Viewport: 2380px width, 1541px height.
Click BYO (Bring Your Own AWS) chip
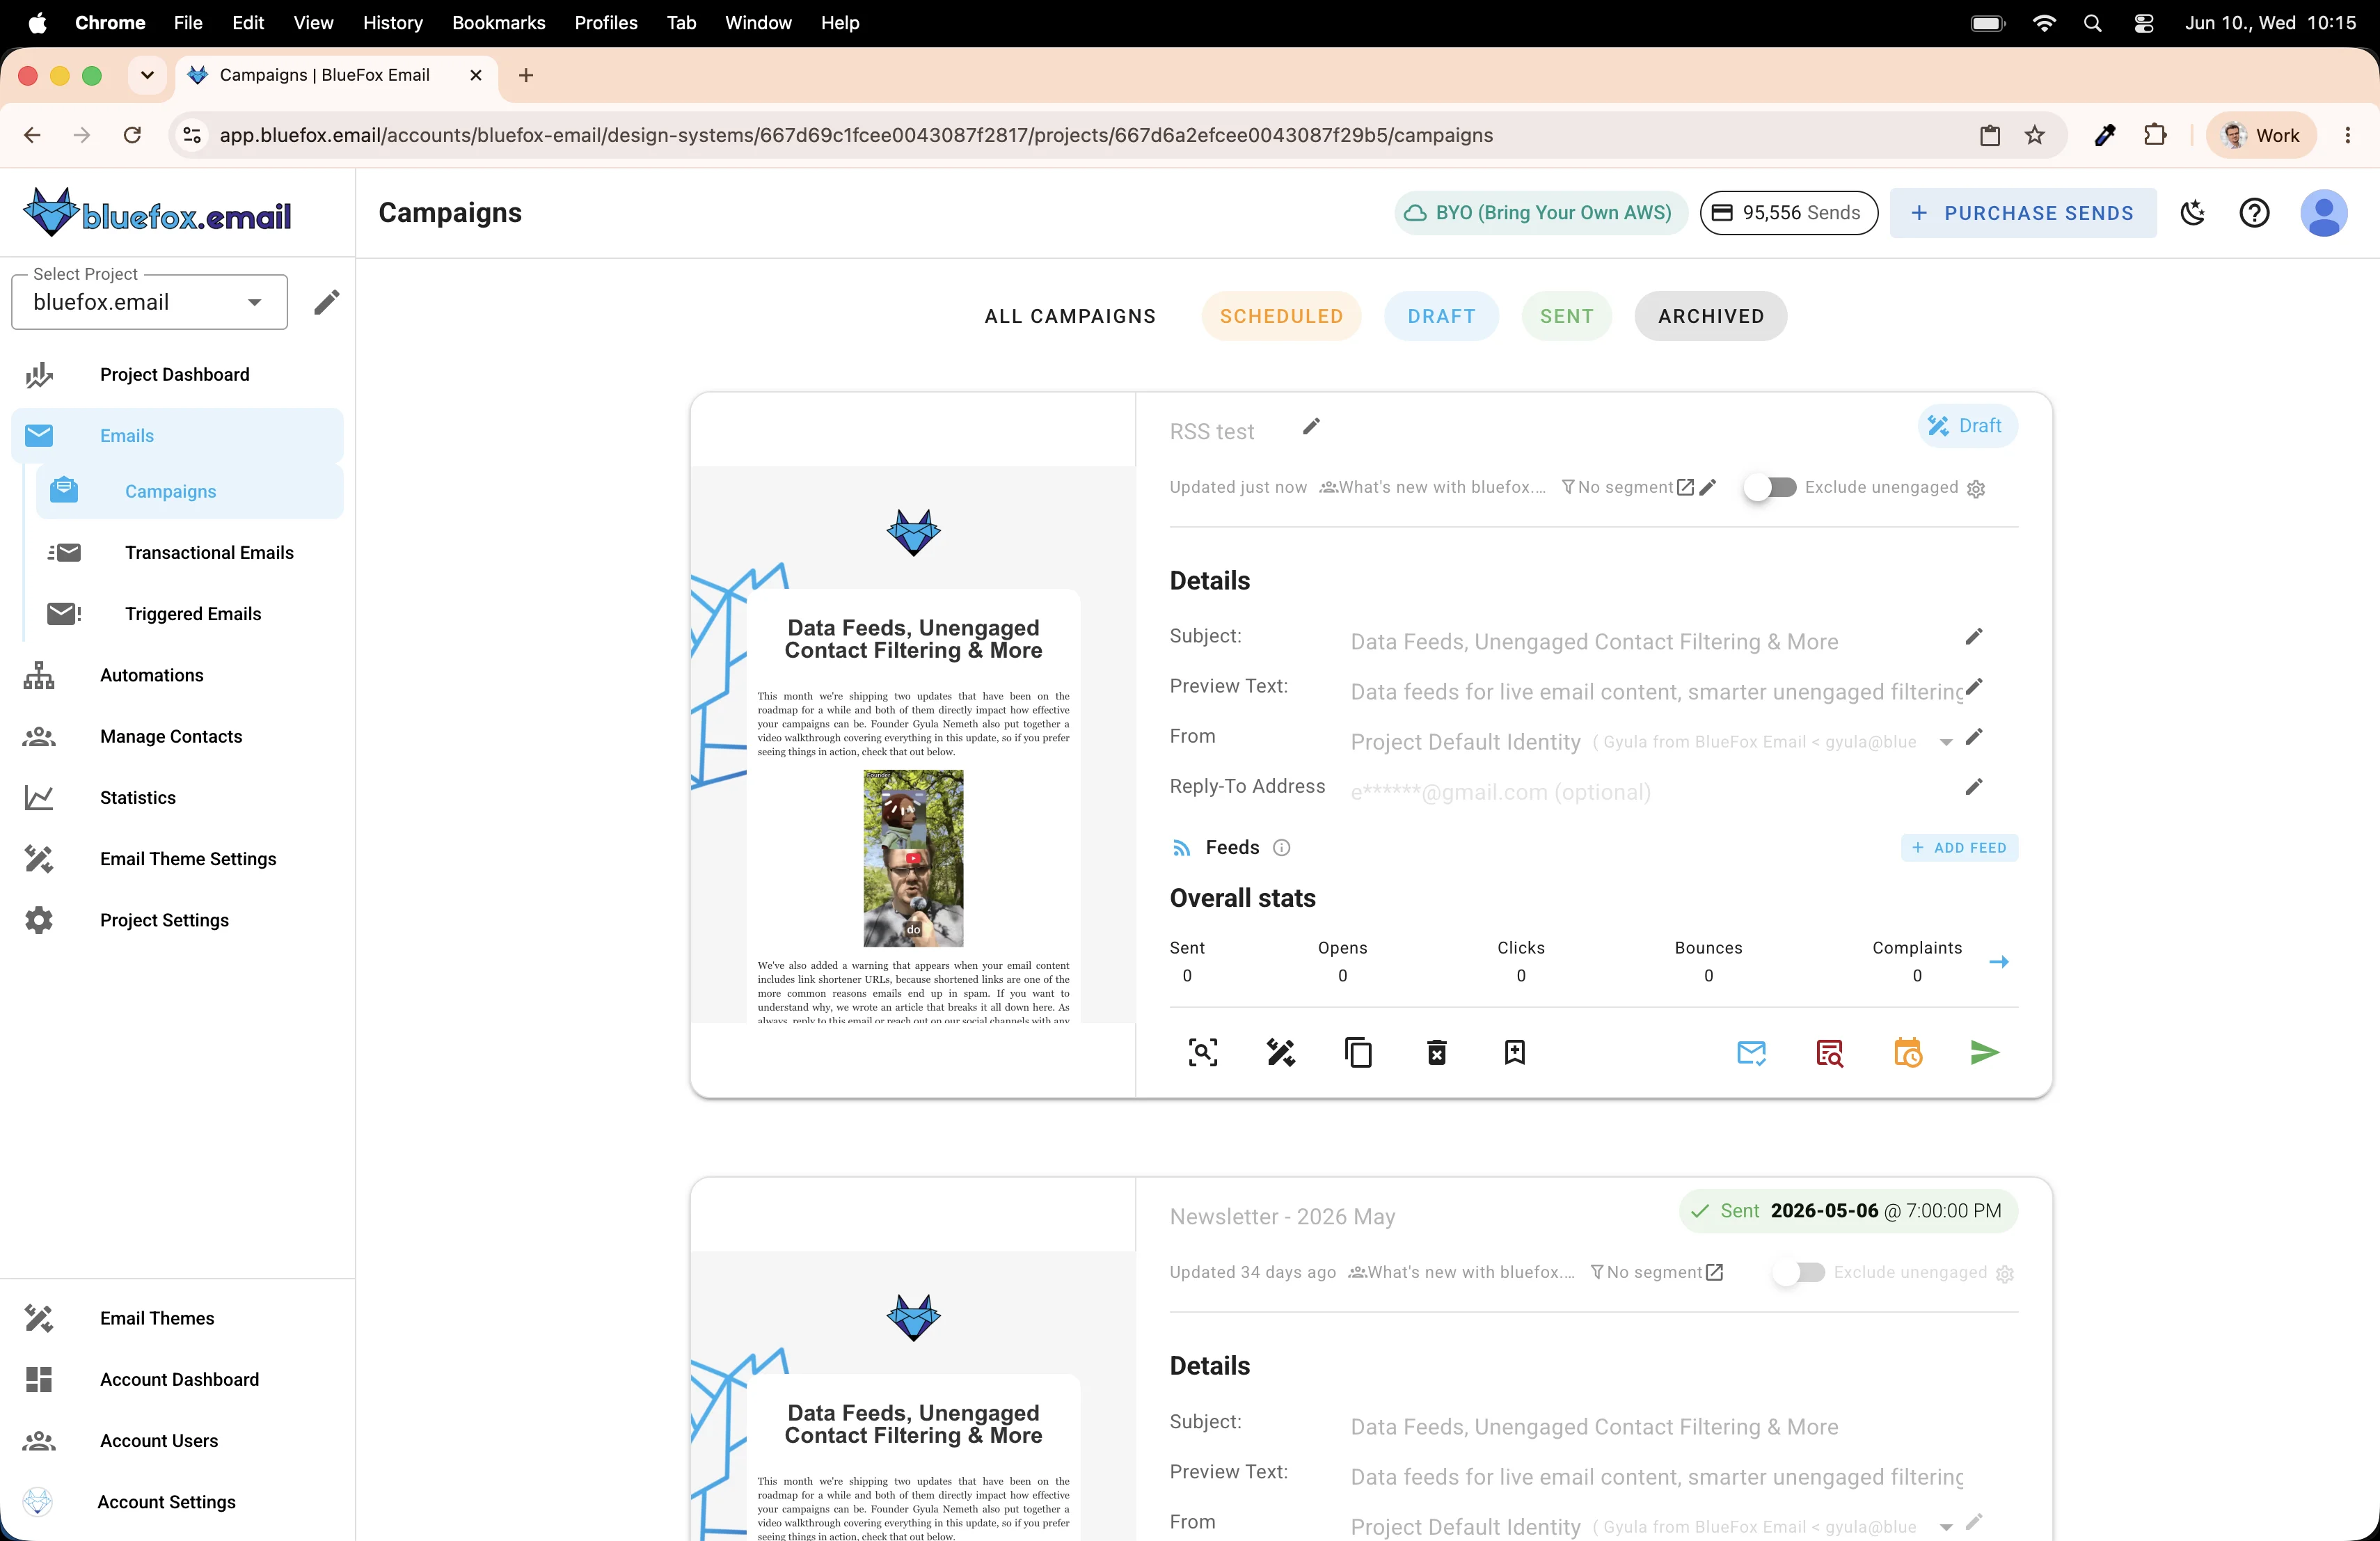1540,213
